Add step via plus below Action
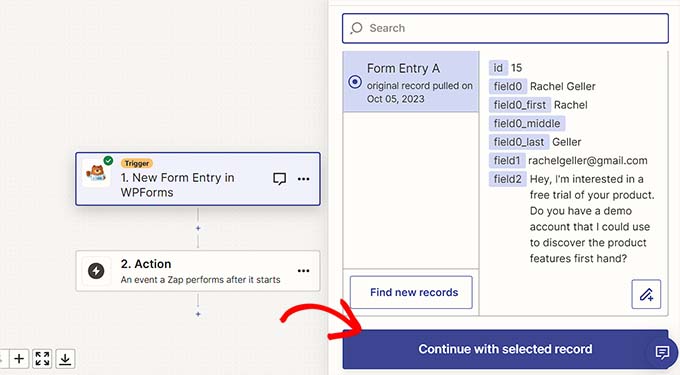The image size is (680, 375). click(x=198, y=314)
